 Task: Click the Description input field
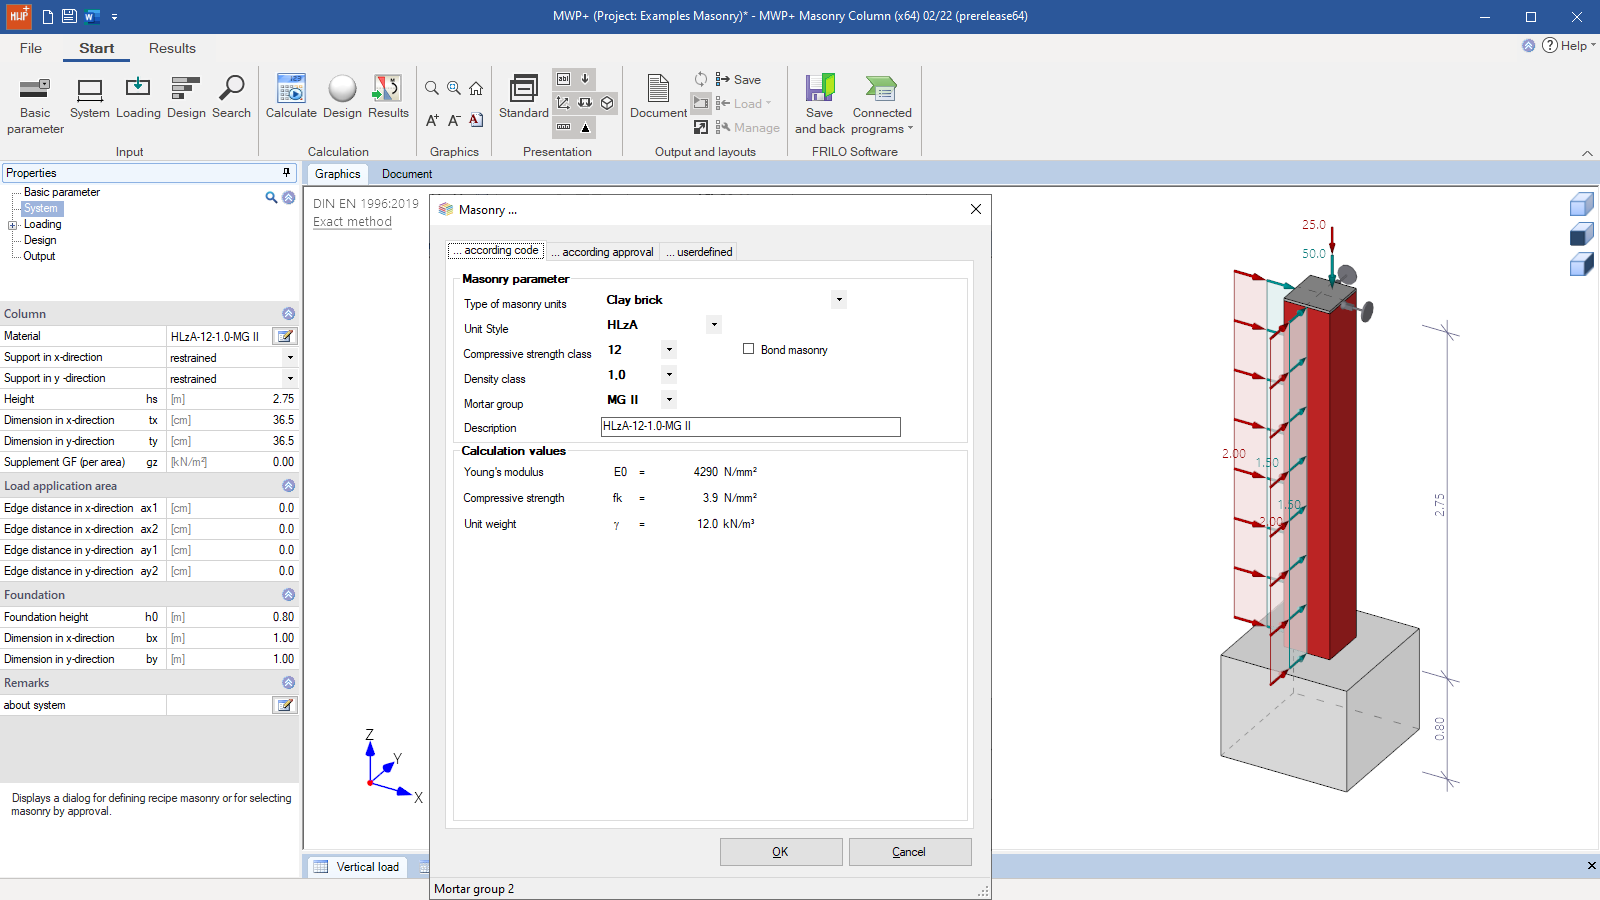pyautogui.click(x=750, y=427)
